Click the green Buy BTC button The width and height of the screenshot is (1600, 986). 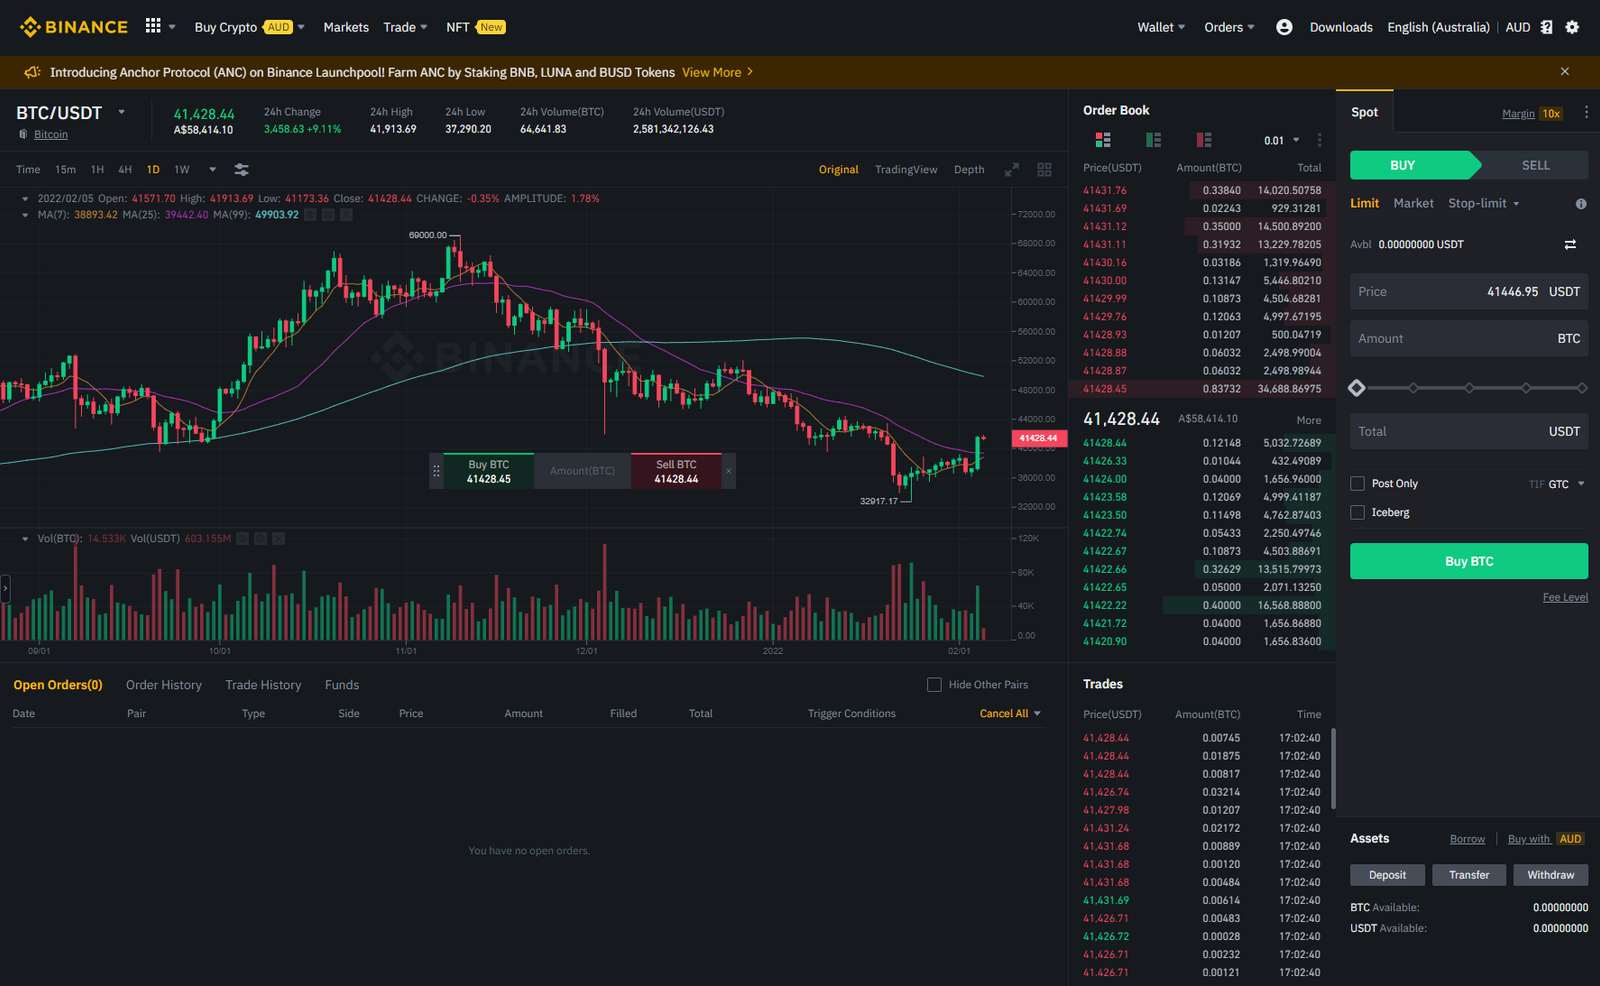(1469, 562)
